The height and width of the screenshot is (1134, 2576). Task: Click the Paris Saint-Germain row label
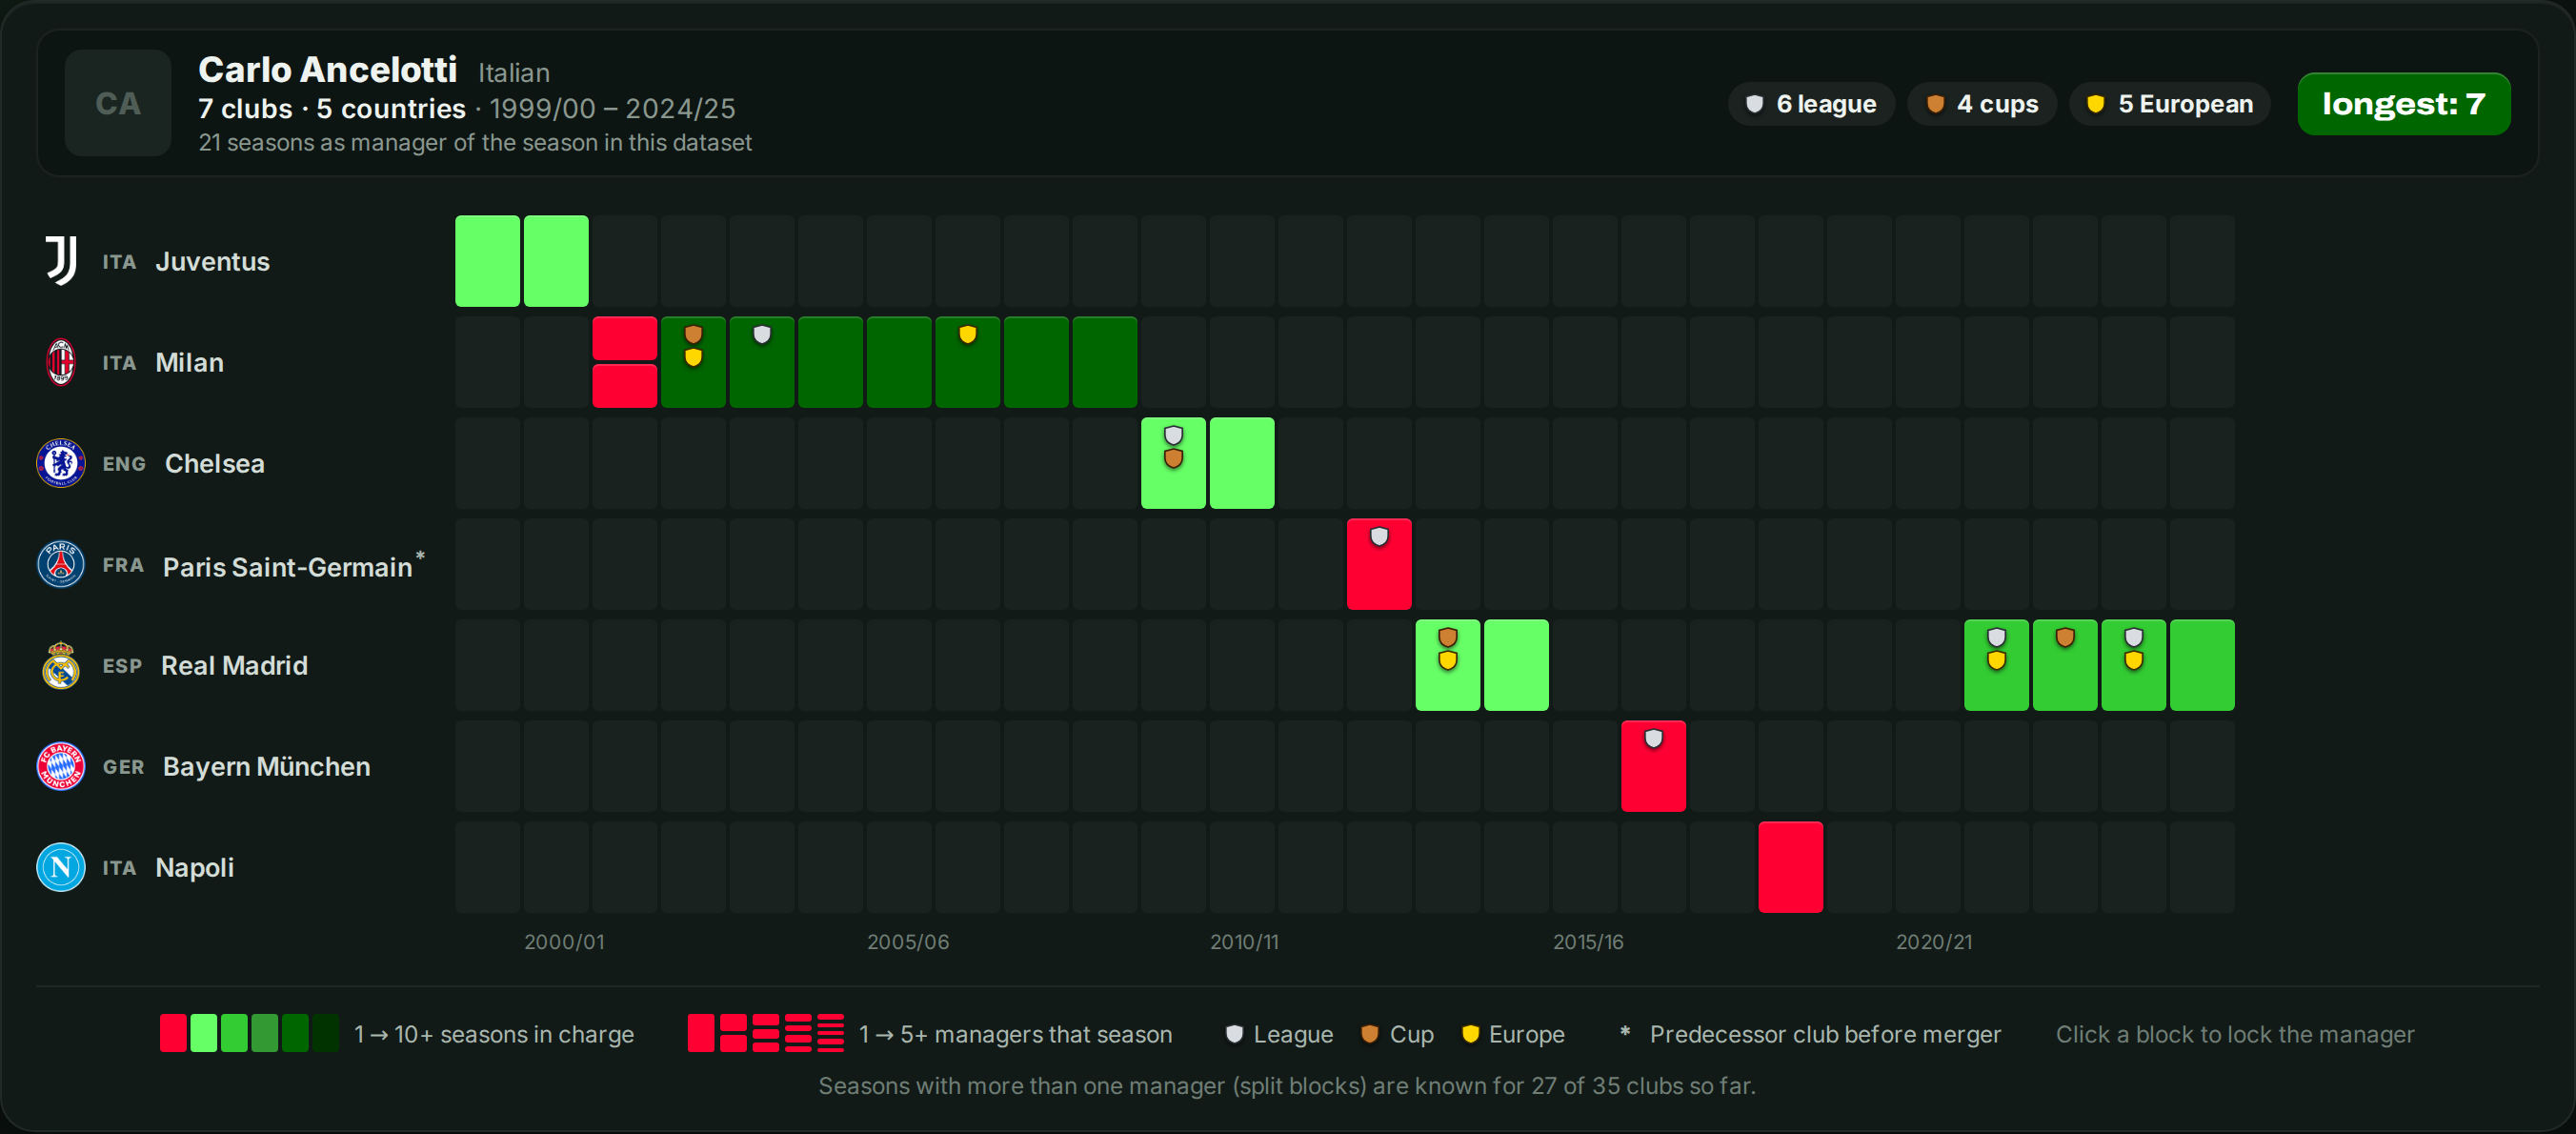click(x=287, y=567)
